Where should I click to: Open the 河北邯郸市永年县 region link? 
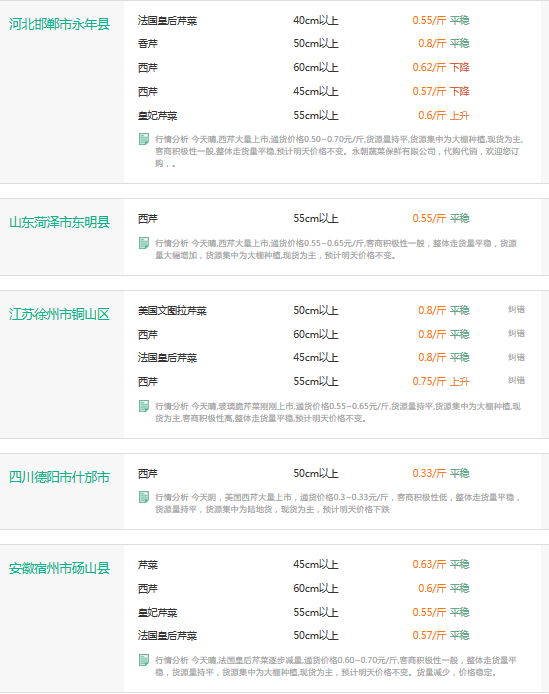tap(59, 24)
